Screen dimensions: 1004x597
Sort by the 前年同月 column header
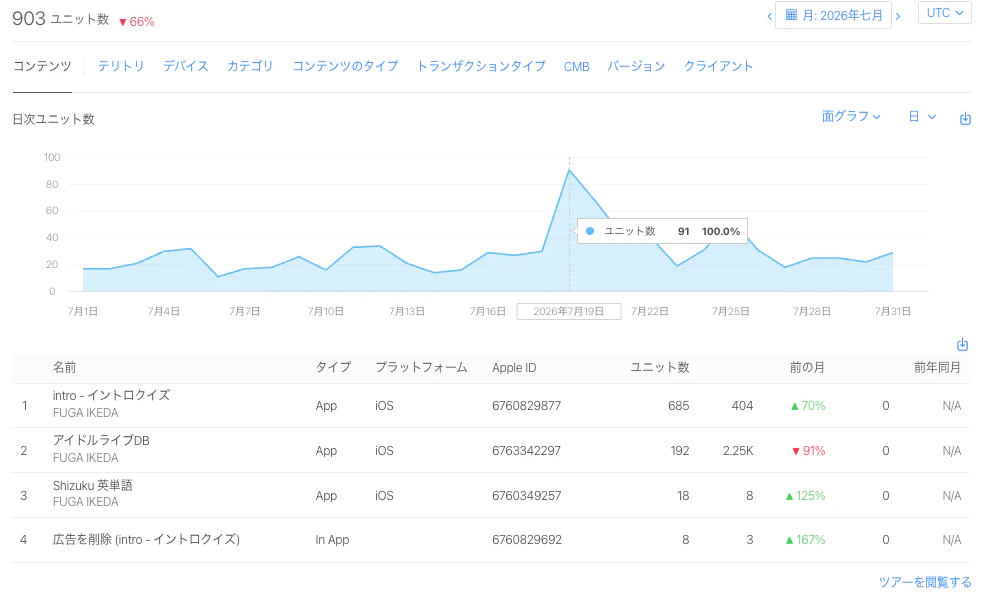pyautogui.click(x=937, y=368)
